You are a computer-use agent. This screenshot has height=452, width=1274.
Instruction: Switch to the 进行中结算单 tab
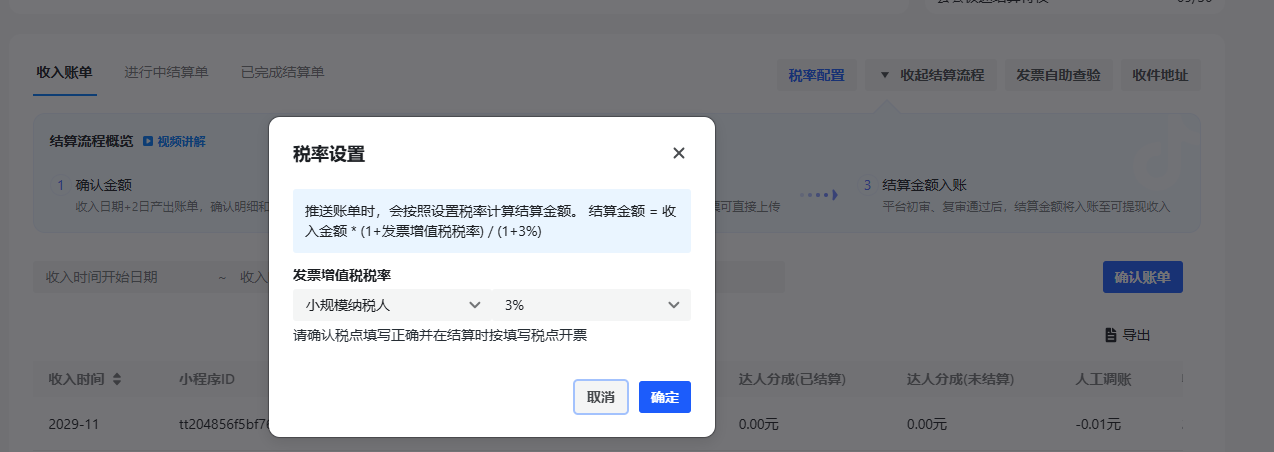coord(166,72)
